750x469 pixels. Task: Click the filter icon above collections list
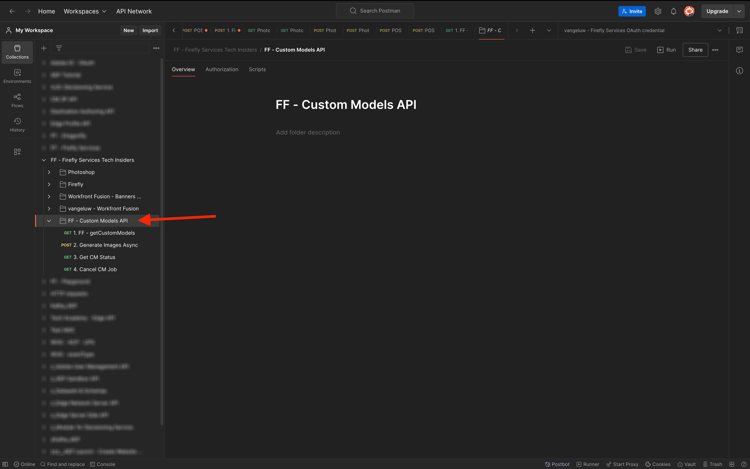(x=59, y=48)
